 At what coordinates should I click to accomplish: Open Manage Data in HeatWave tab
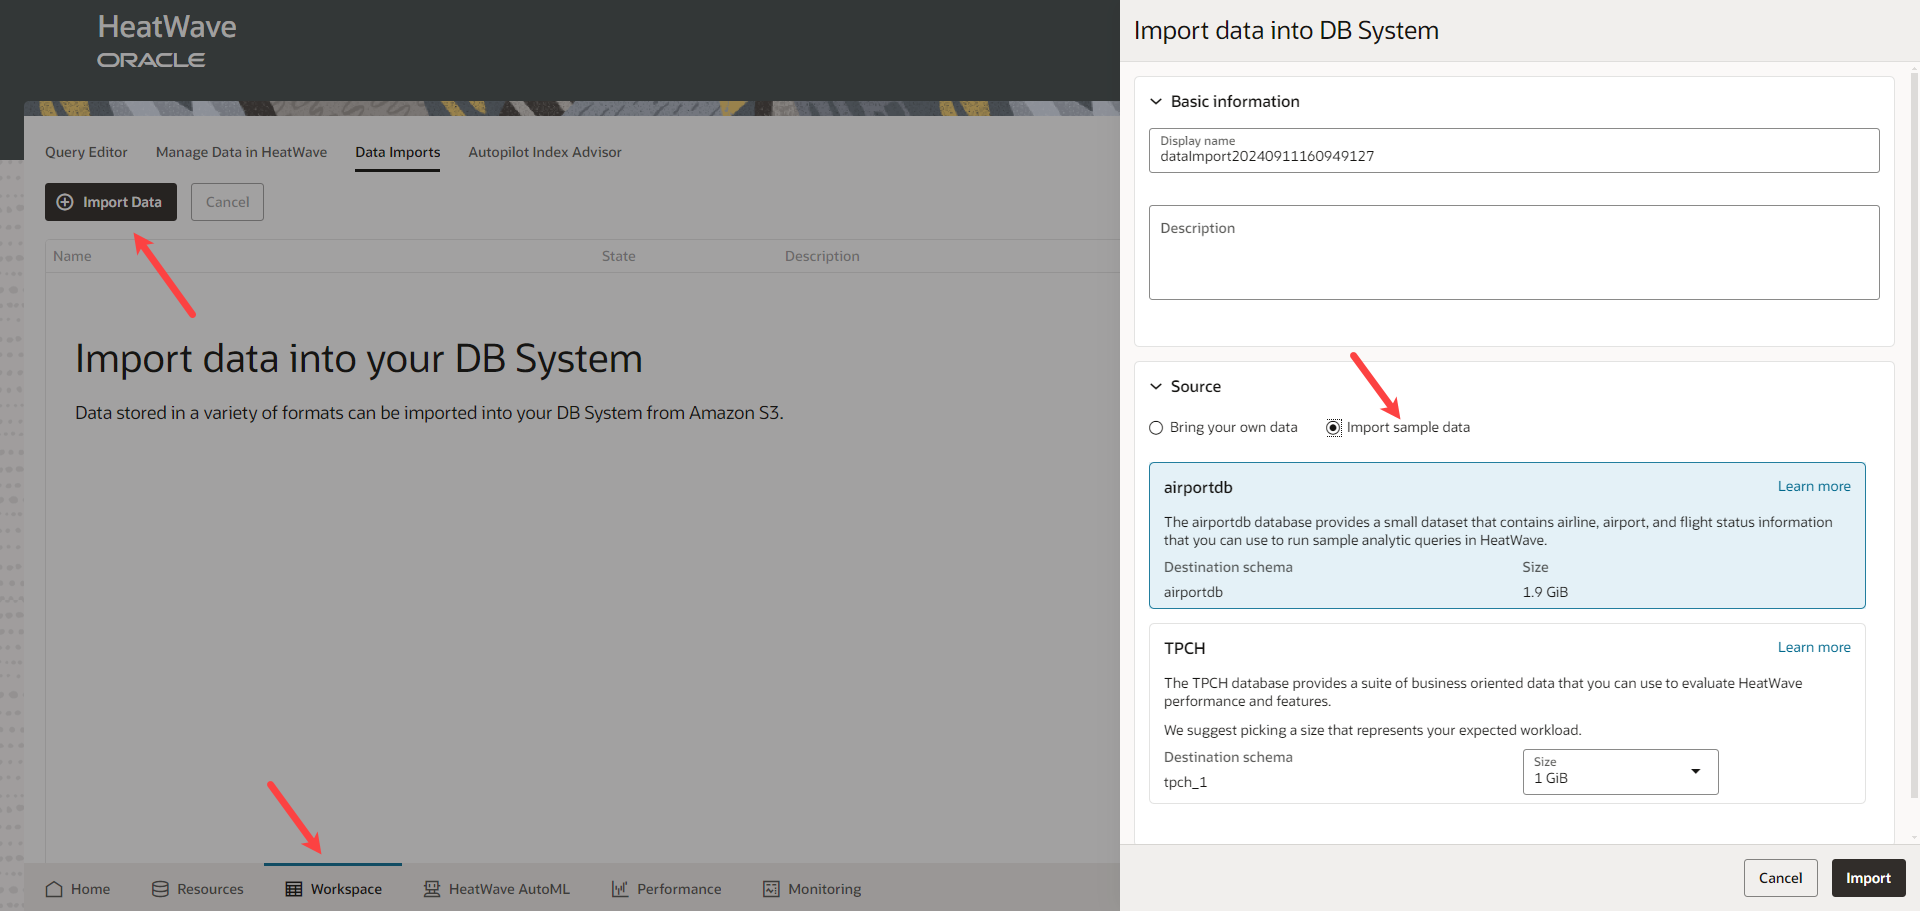point(241,152)
